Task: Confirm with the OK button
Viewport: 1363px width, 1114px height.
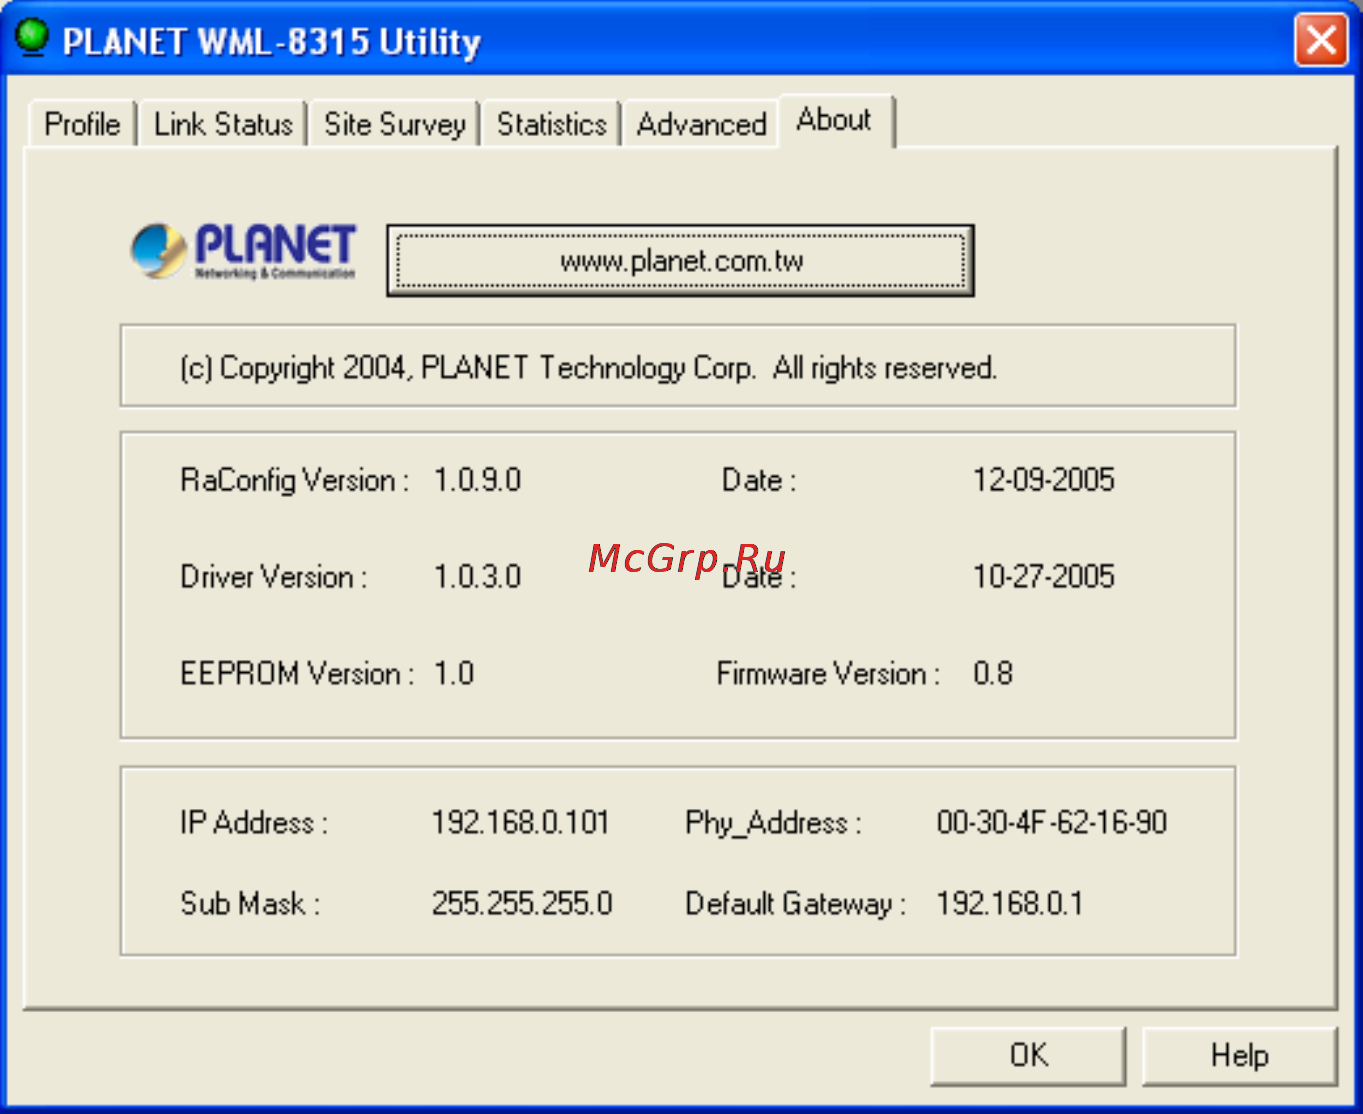Action: click(1028, 1055)
